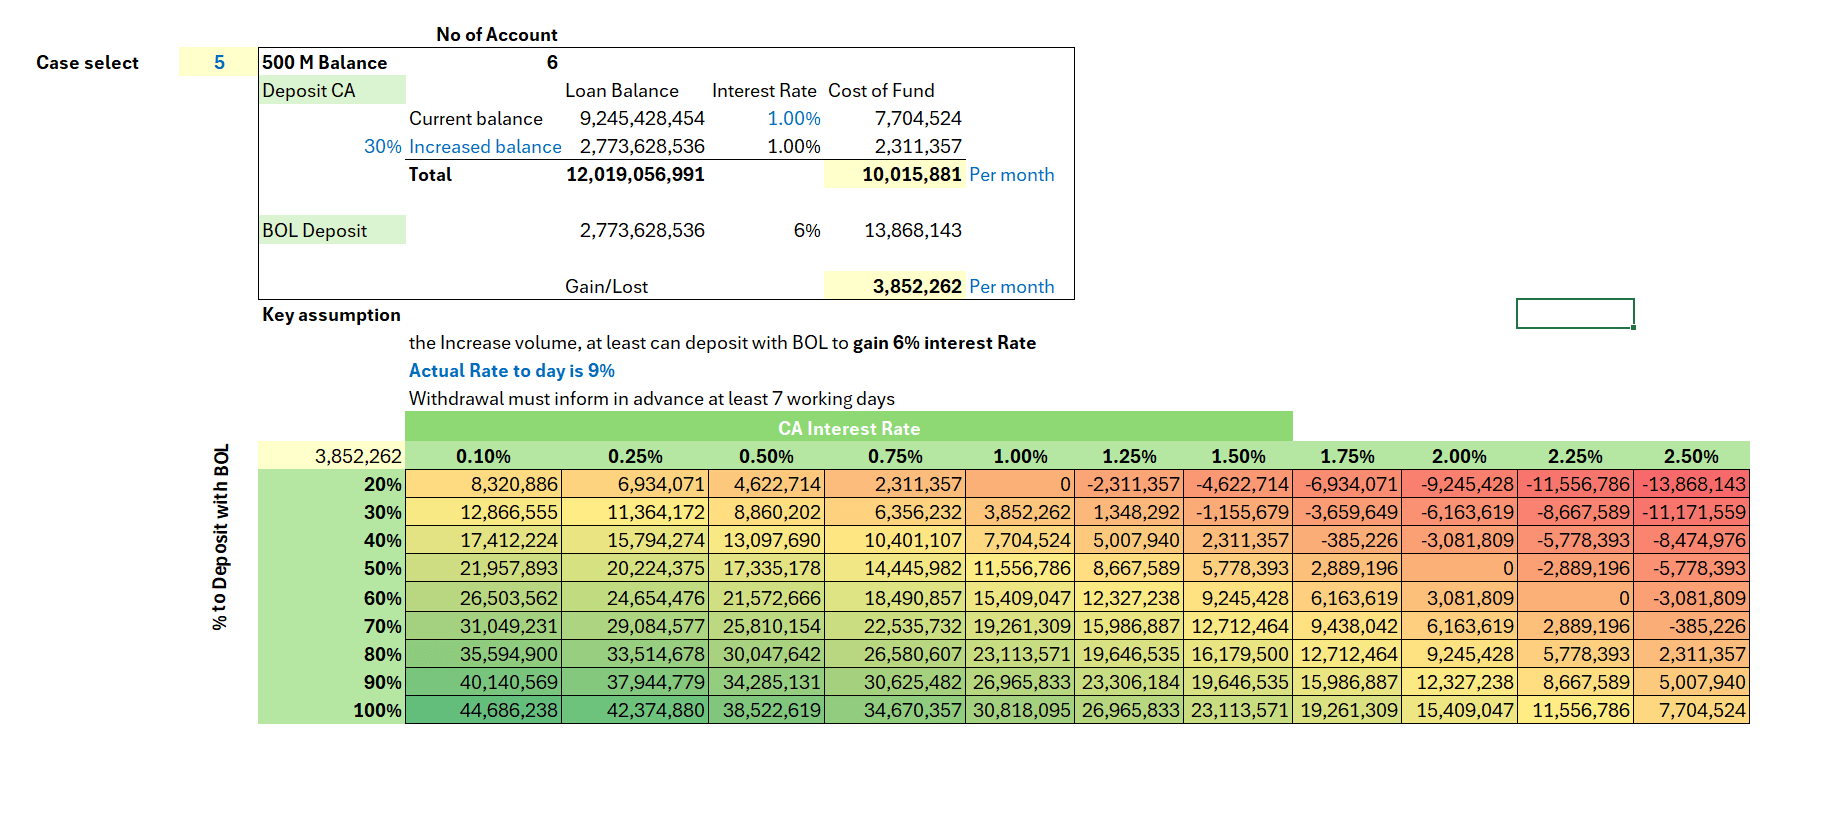Select the BOL Deposit 6% rate cell
The image size is (1832, 820).
click(x=806, y=230)
